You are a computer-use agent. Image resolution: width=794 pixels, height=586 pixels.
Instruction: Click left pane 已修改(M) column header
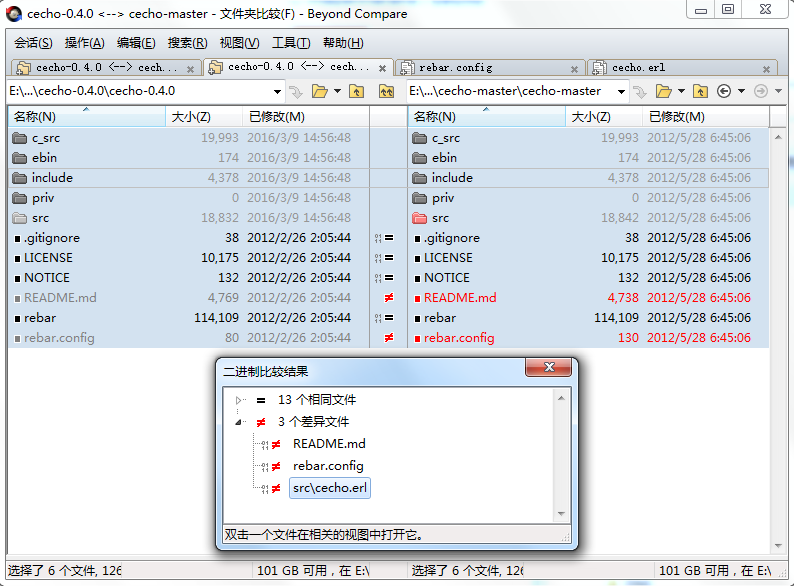click(x=305, y=117)
